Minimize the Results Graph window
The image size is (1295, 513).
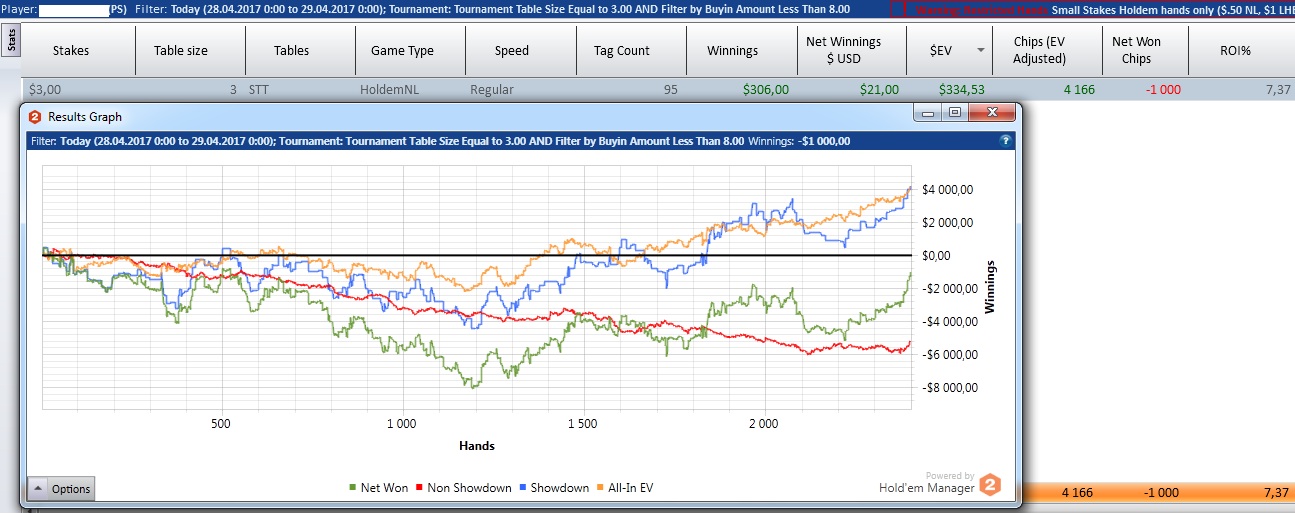pyautogui.click(x=930, y=114)
